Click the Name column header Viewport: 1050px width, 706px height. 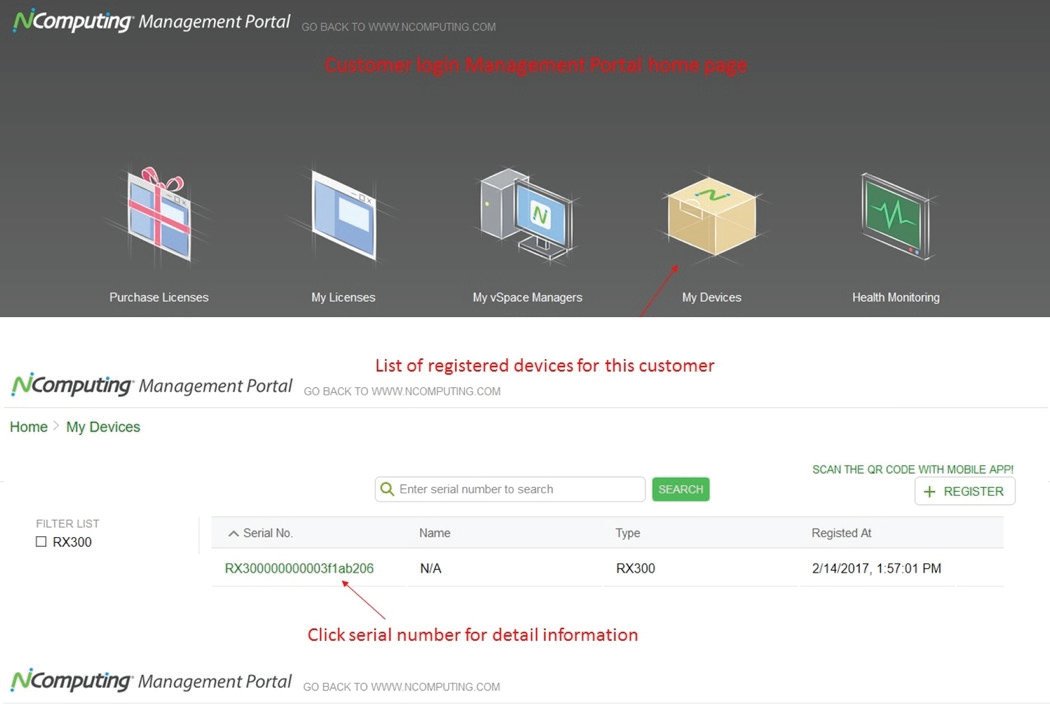[435, 533]
